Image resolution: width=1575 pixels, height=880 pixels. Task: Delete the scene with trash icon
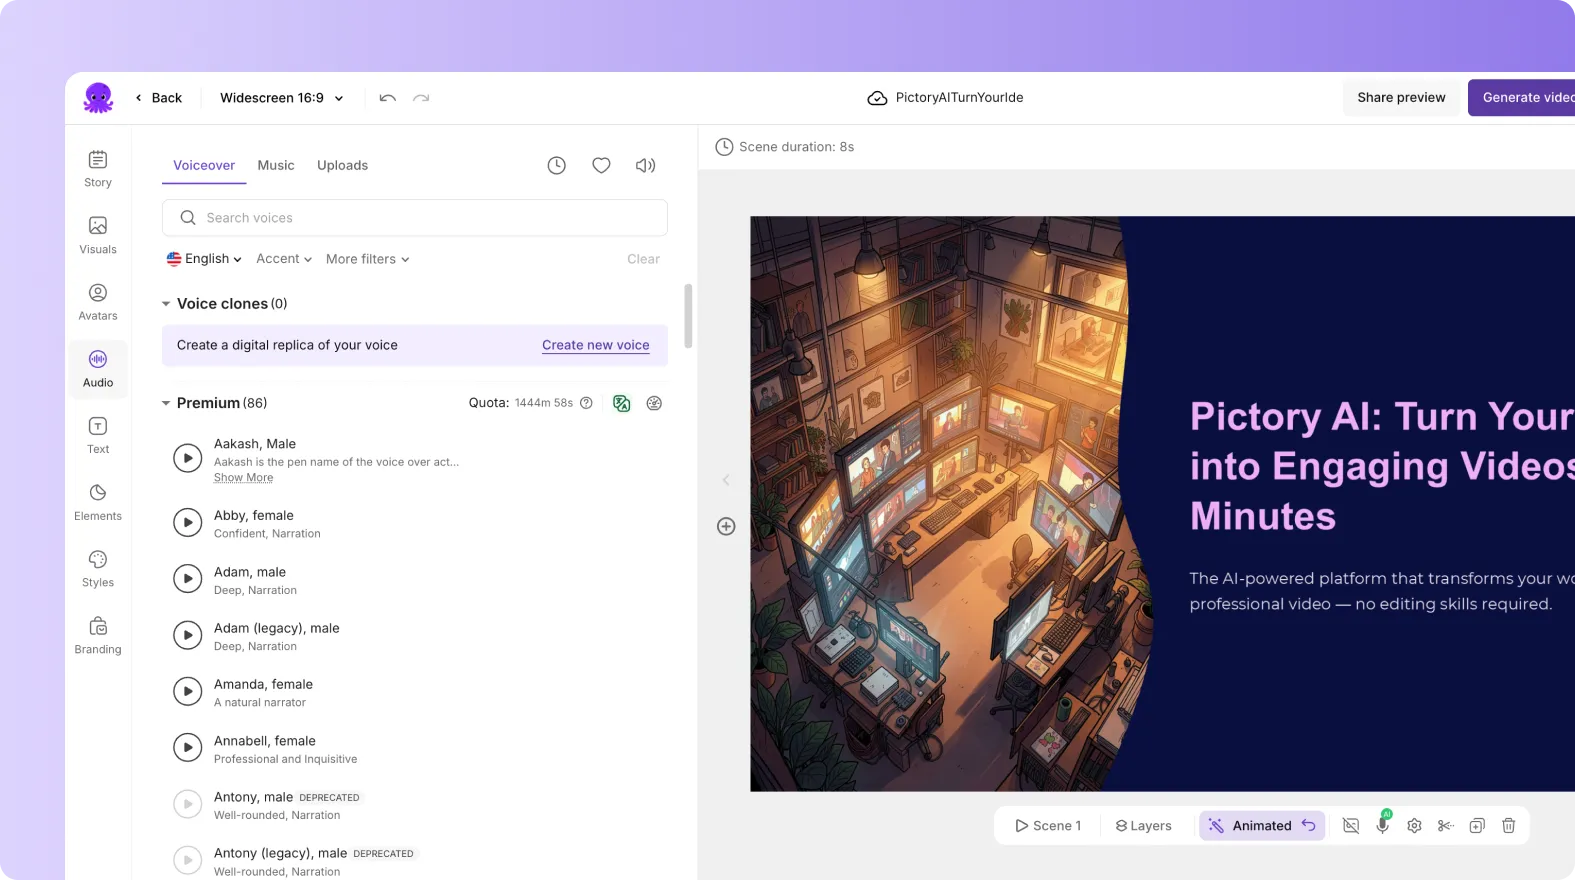1509,826
